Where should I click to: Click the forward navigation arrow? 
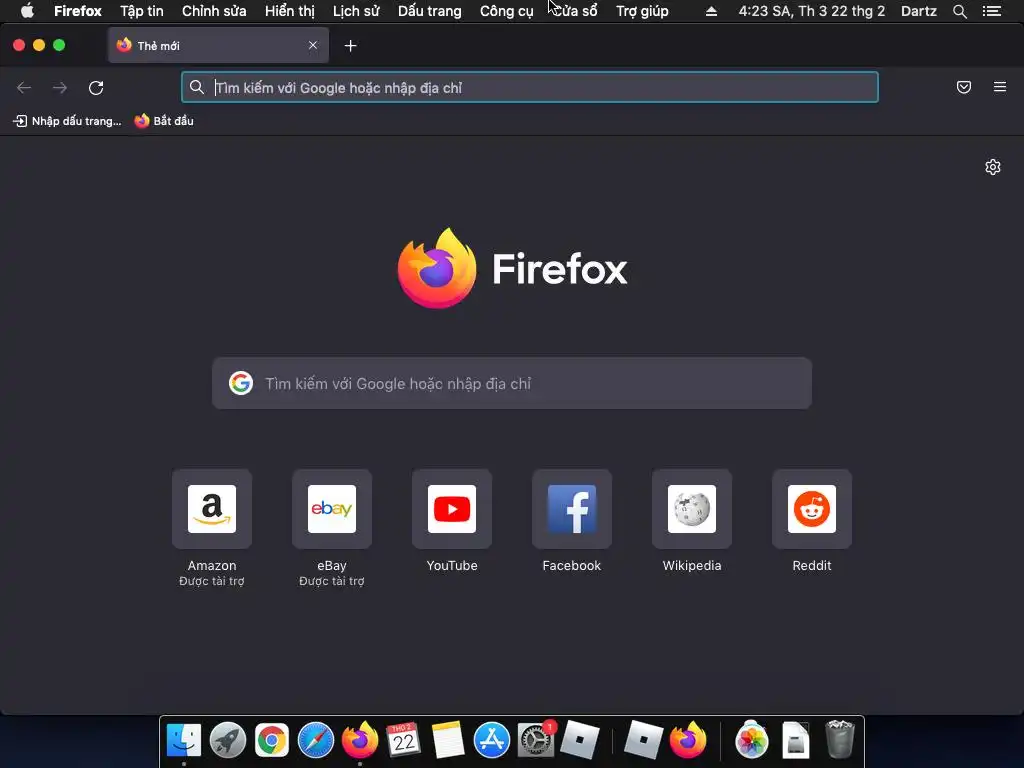tap(60, 88)
